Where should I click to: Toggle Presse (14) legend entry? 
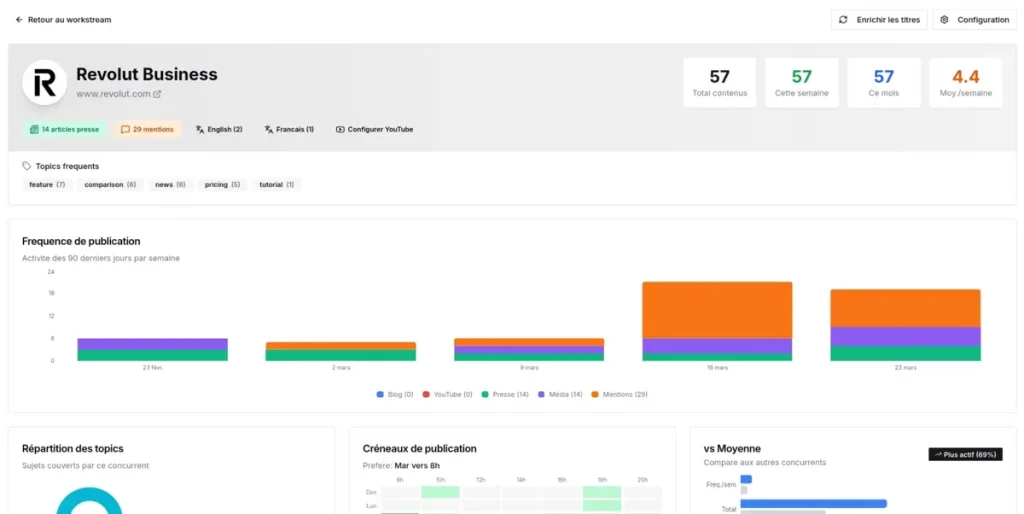pyautogui.click(x=505, y=394)
